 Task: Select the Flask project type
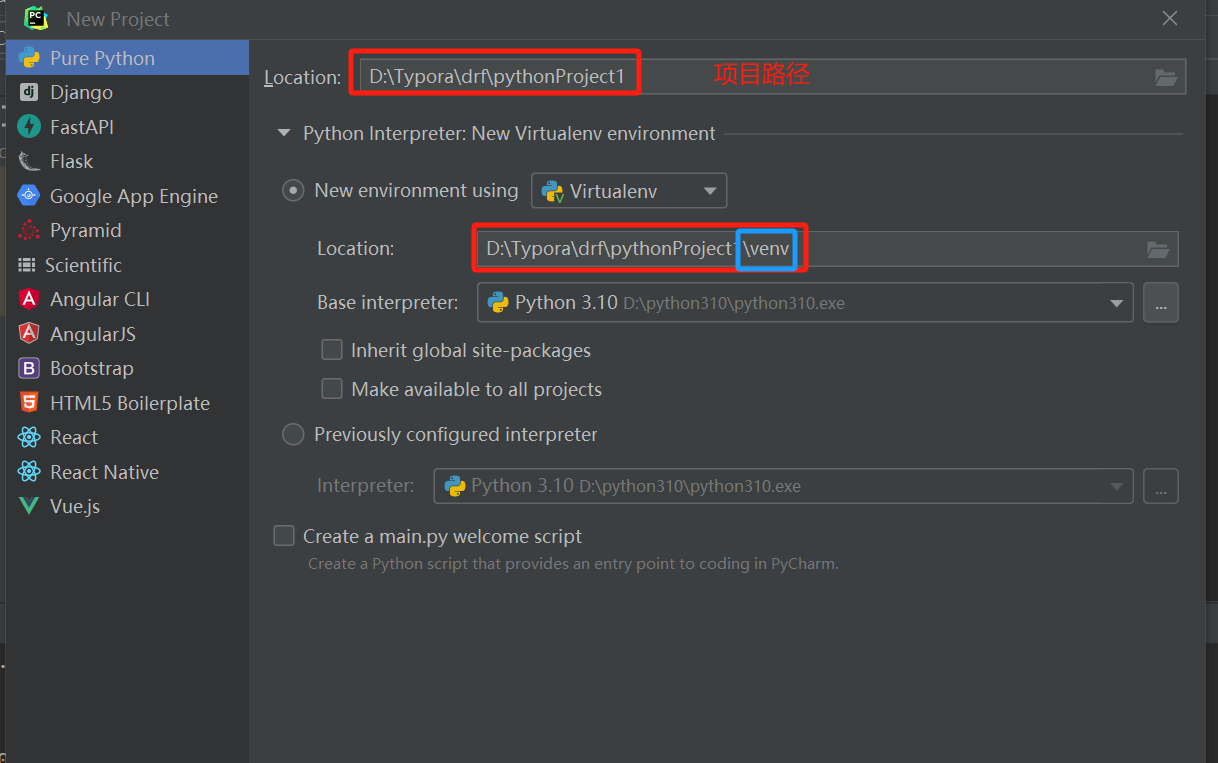click(x=72, y=161)
